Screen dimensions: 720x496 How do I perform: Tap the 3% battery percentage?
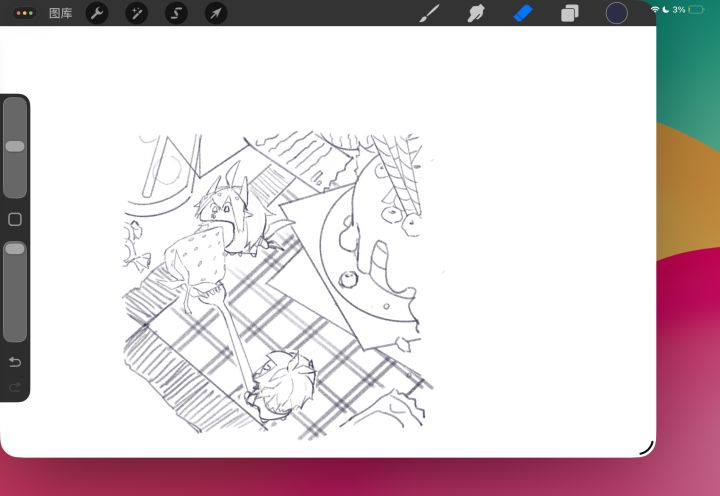(x=679, y=10)
